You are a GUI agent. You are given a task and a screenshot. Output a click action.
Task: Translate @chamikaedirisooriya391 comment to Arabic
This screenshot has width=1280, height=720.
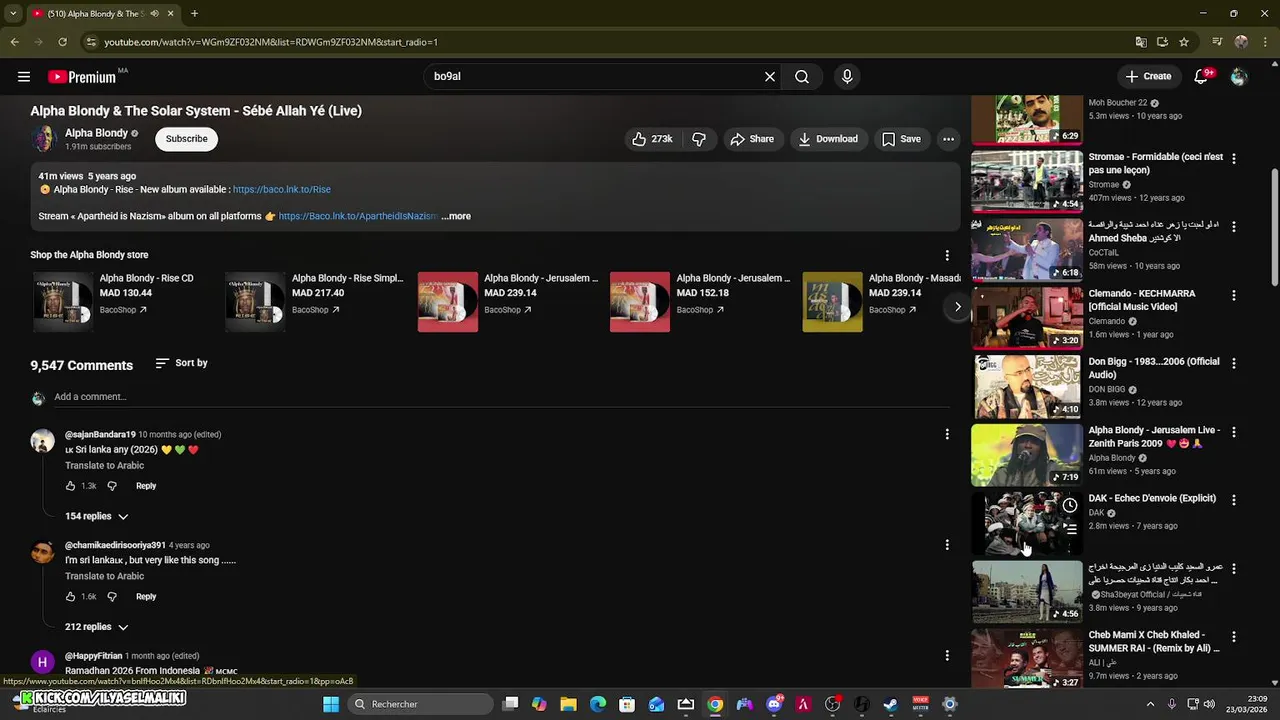click(x=105, y=576)
